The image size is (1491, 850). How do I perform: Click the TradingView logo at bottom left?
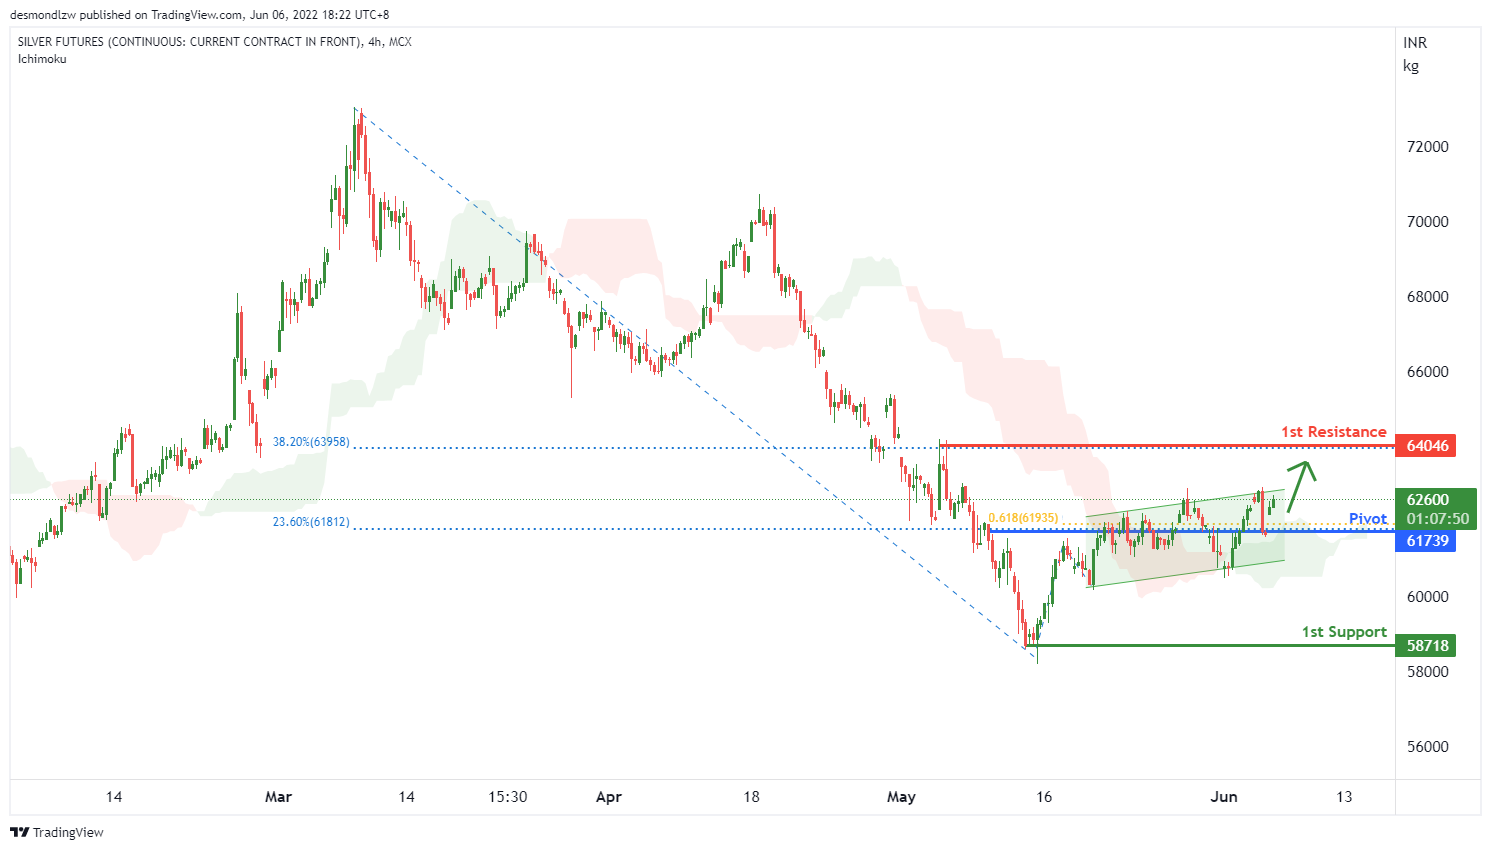(57, 832)
